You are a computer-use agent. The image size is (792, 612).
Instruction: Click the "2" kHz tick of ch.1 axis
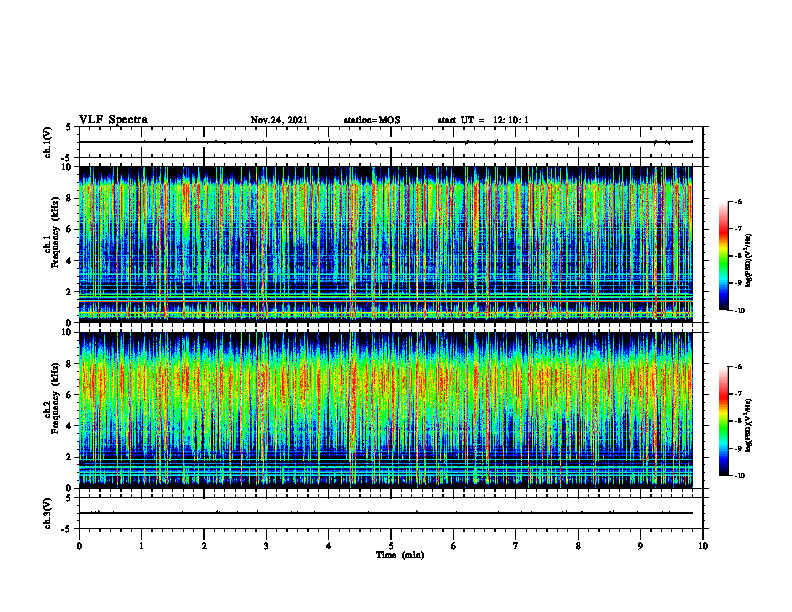70,291
